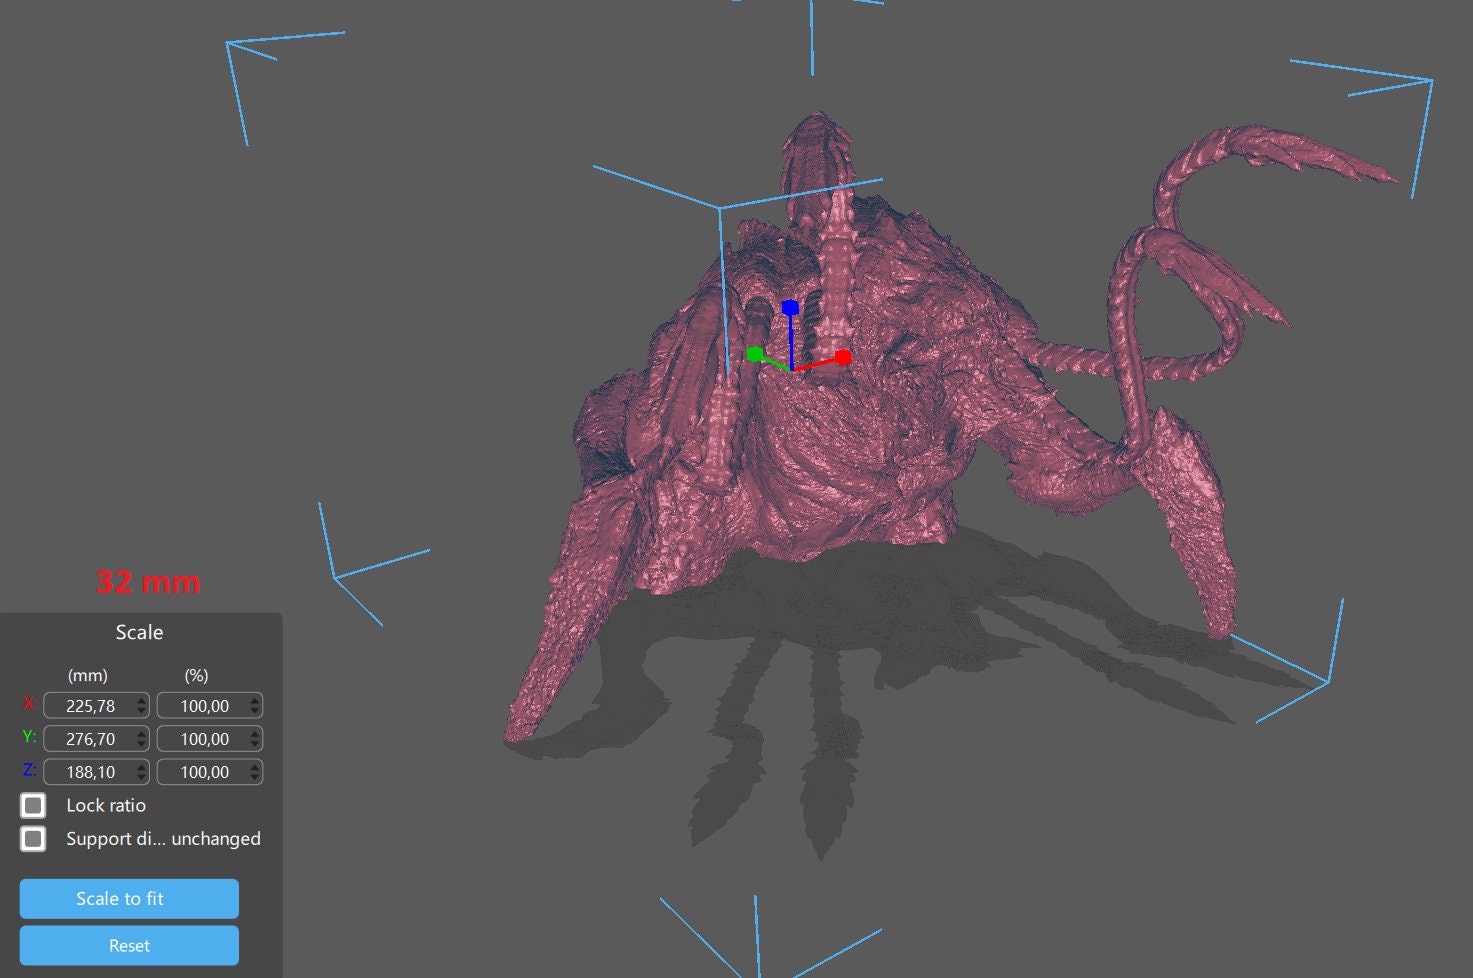Click the Y scale percentage field

(x=203, y=739)
